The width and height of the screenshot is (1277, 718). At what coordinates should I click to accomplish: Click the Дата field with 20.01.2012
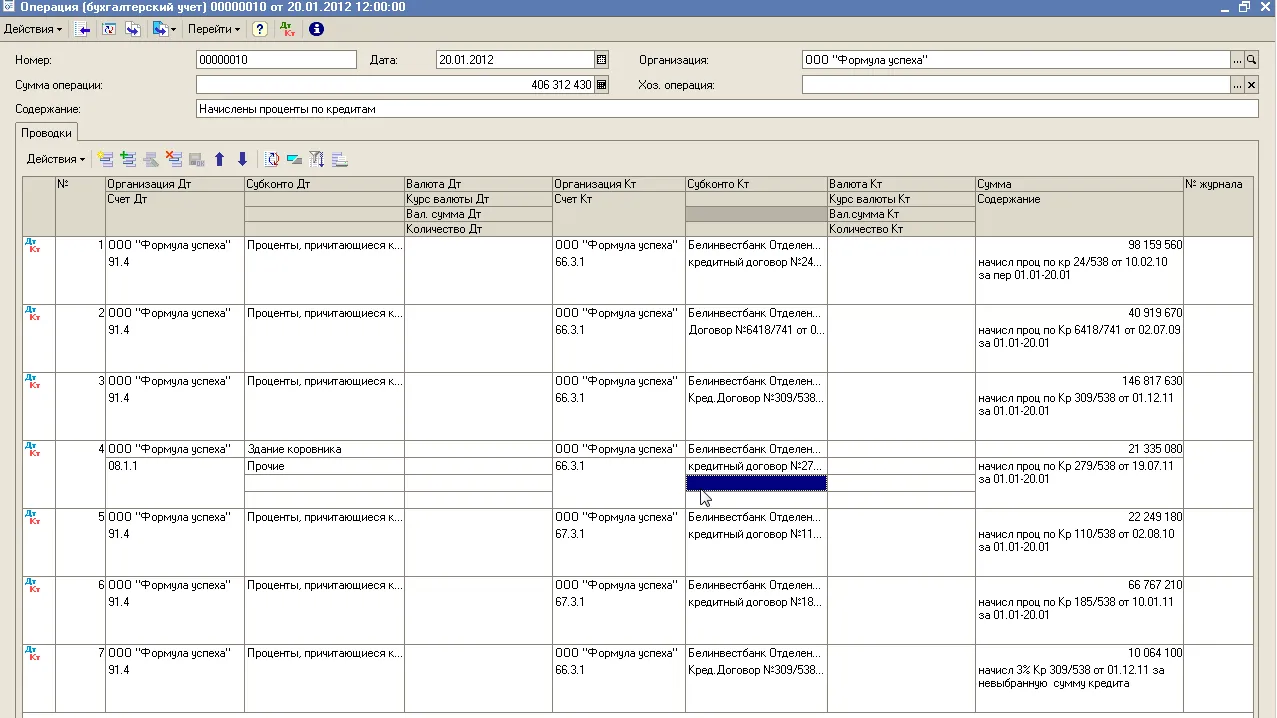point(515,60)
